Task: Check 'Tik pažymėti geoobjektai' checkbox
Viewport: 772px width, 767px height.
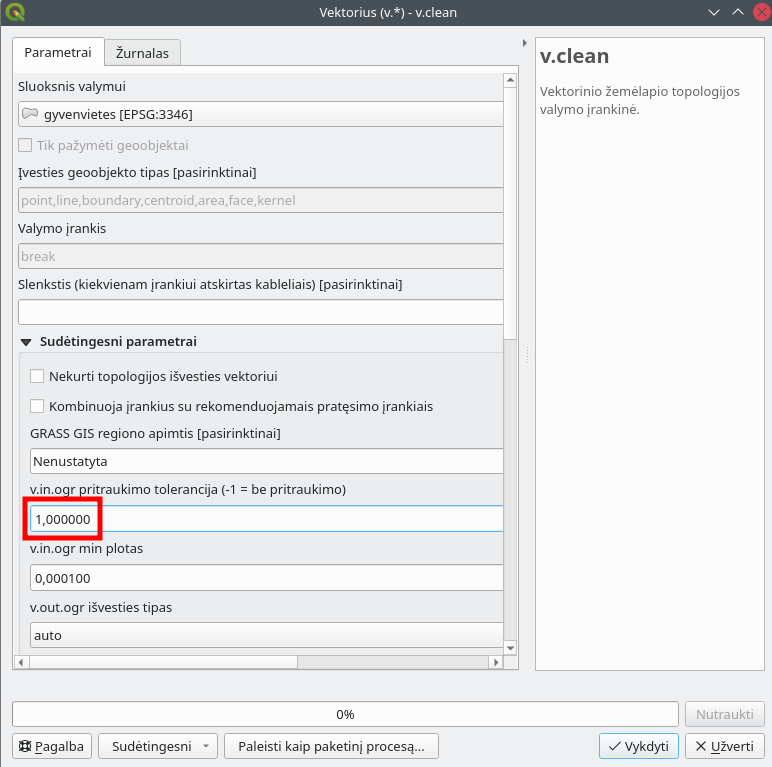Action: coord(25,145)
